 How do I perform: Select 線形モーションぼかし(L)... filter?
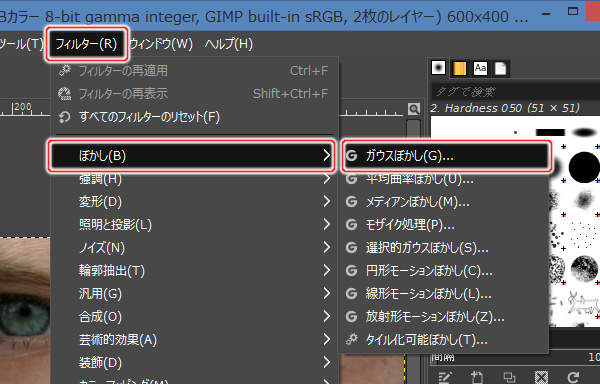444,294
